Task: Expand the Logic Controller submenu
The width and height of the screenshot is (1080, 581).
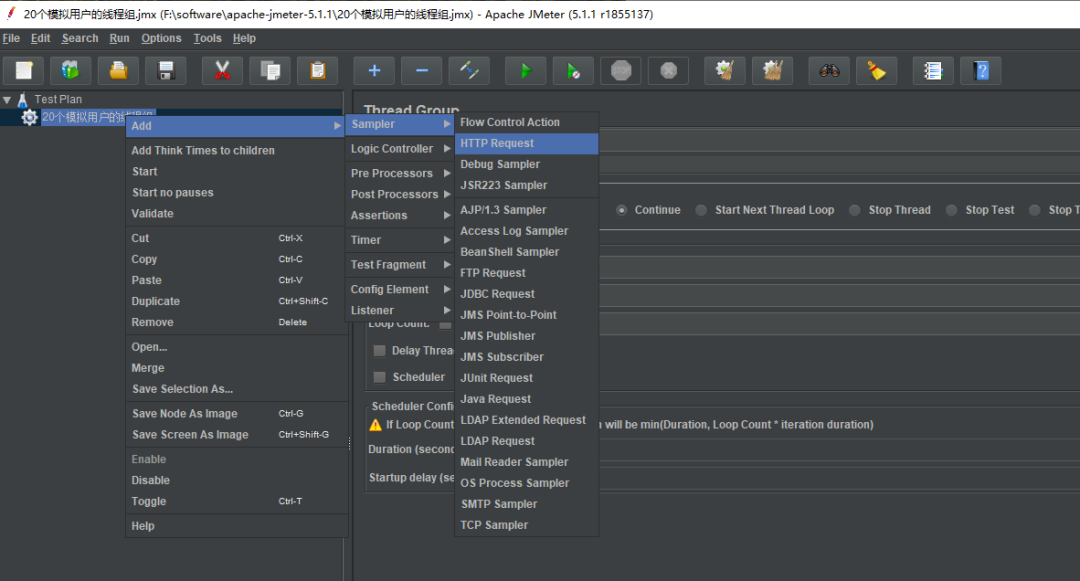Action: pyautogui.click(x=399, y=149)
